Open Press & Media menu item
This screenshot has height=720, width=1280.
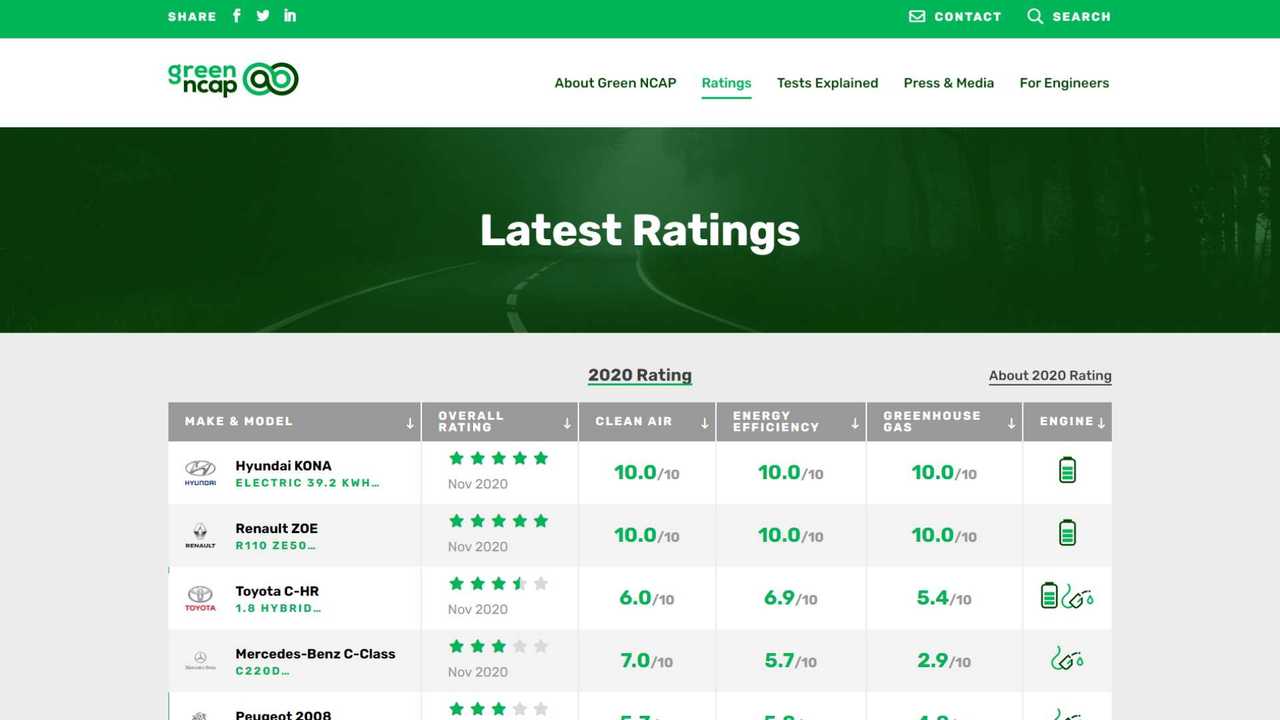point(949,83)
